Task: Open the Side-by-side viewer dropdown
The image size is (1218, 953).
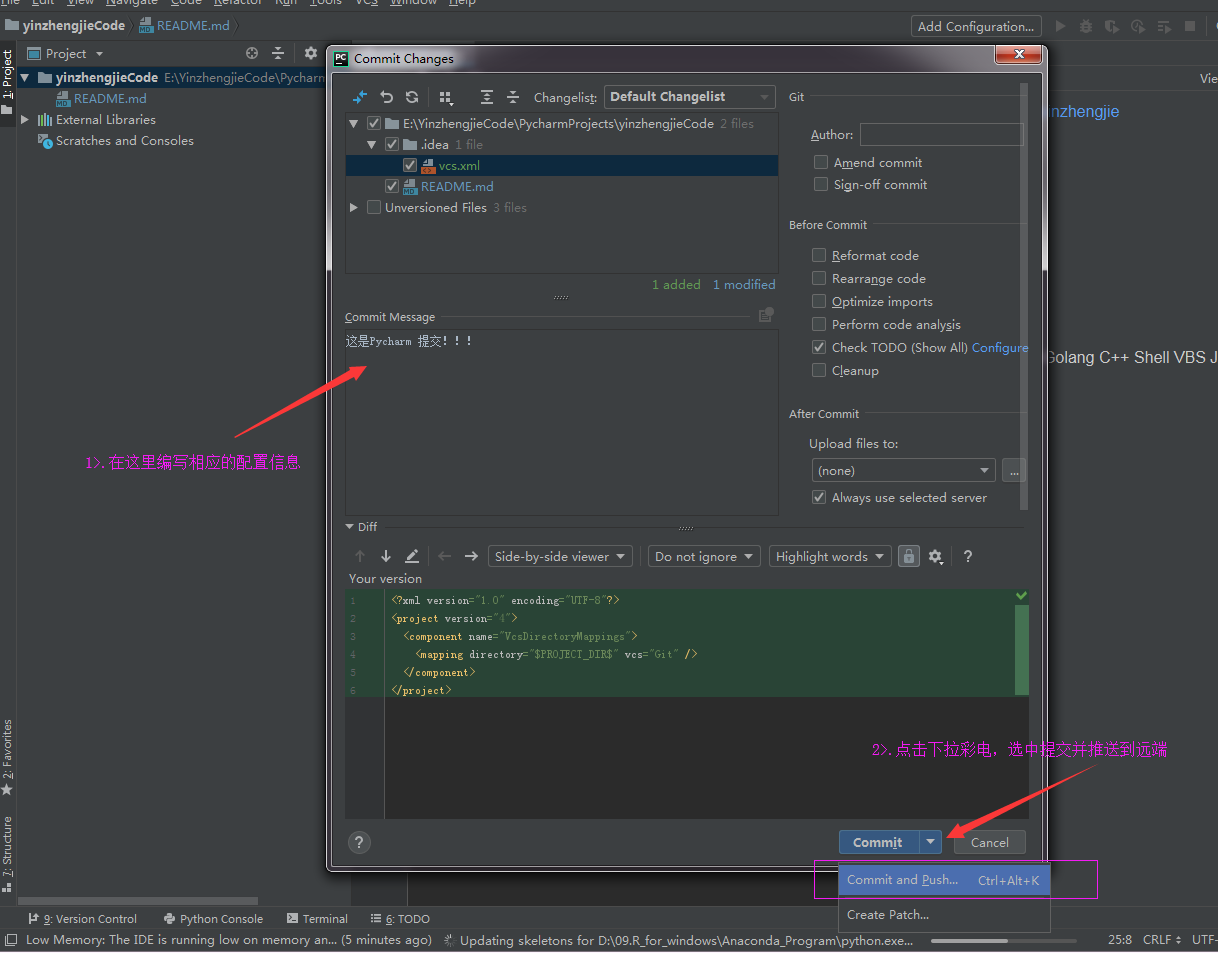Action: (560, 556)
